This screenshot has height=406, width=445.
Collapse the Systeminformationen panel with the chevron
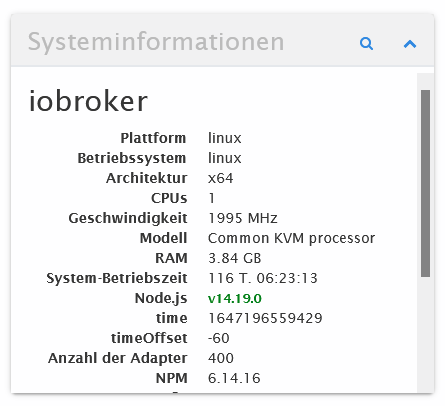(410, 44)
